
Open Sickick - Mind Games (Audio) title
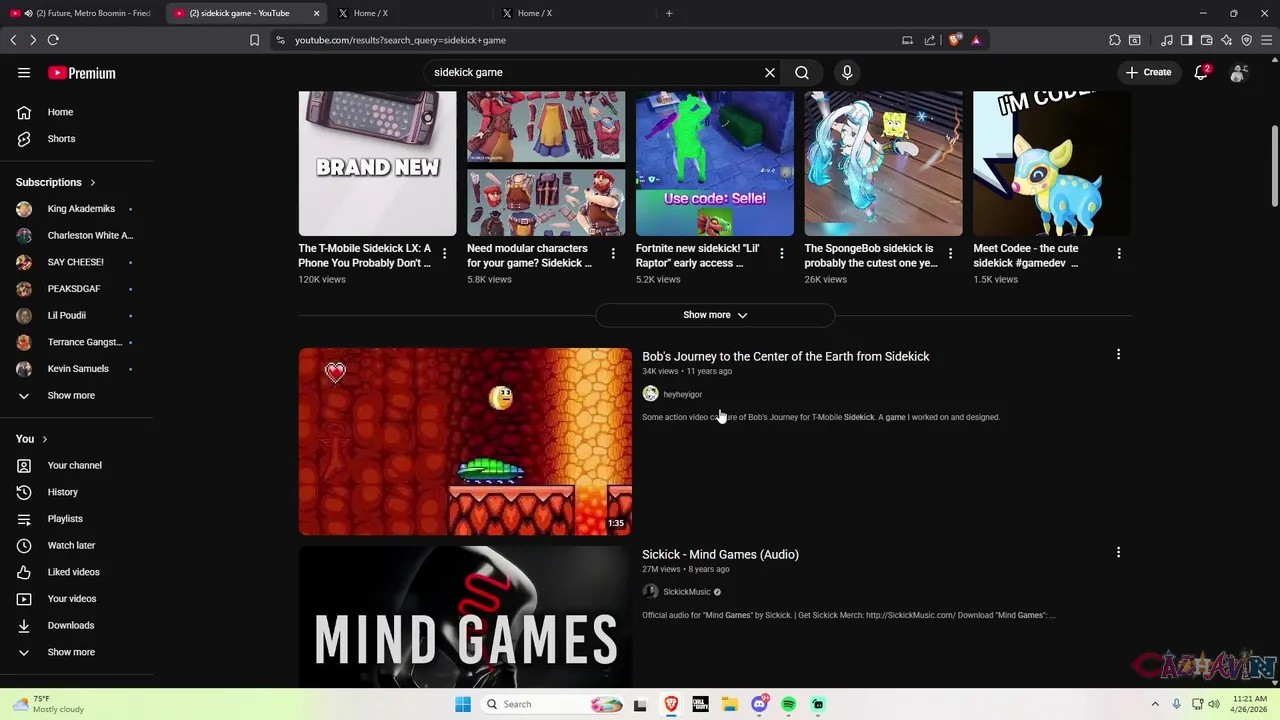coord(720,555)
